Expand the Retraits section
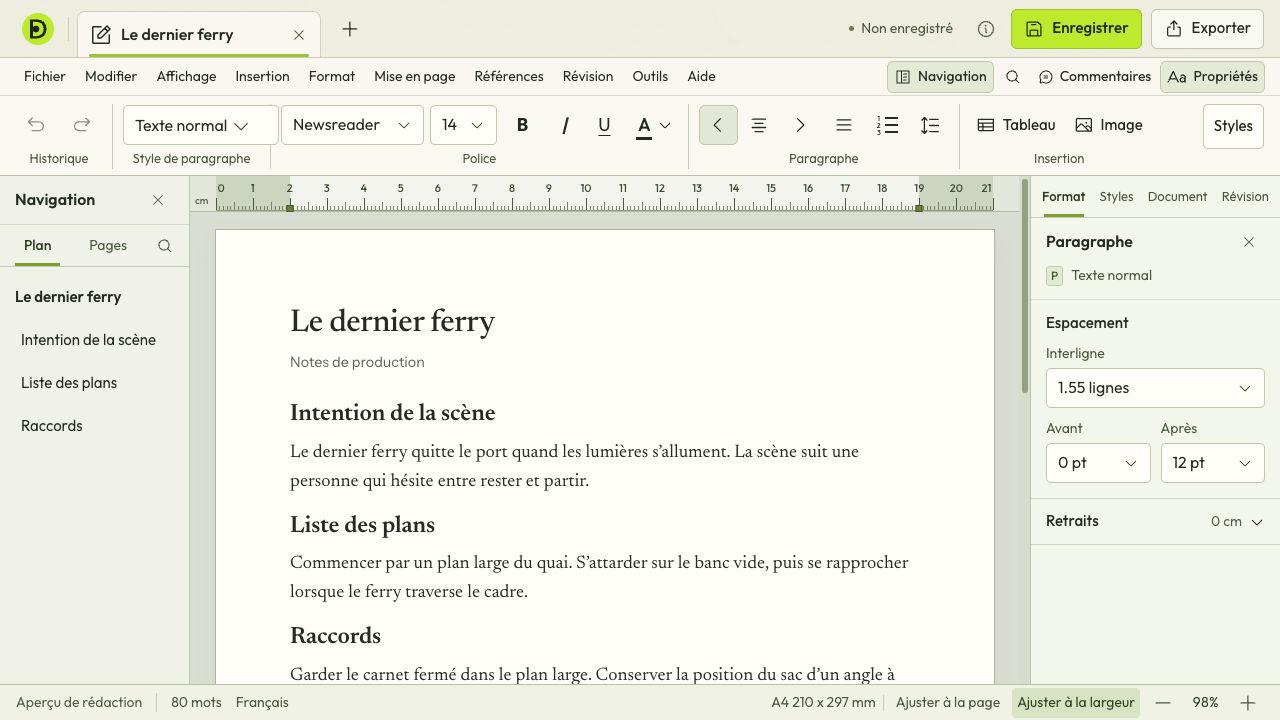The image size is (1280, 720). (x=1155, y=521)
